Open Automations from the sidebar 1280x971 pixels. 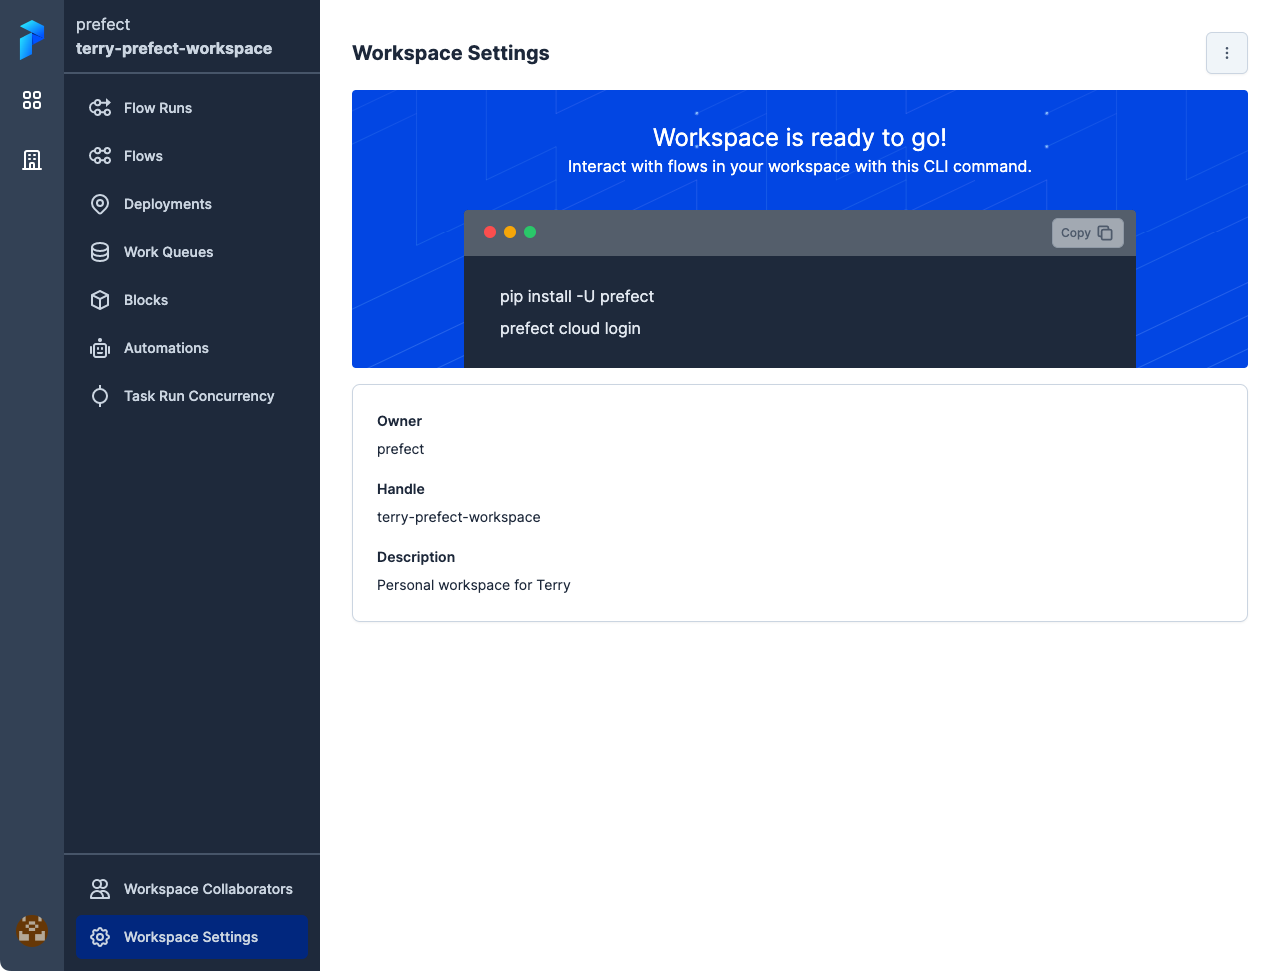[x=192, y=348]
